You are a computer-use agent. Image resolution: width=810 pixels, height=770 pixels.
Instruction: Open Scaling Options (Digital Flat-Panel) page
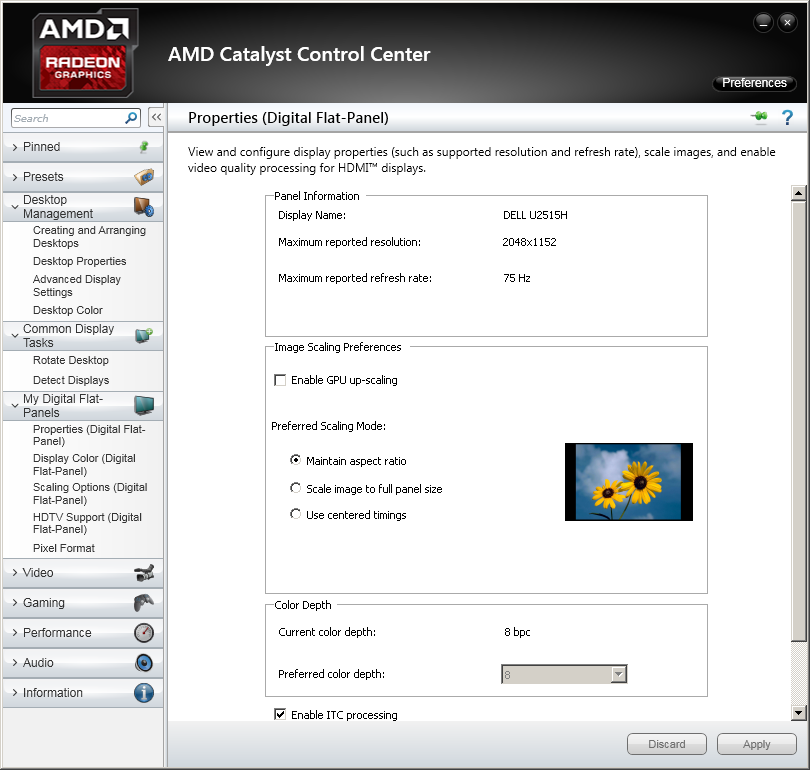90,494
